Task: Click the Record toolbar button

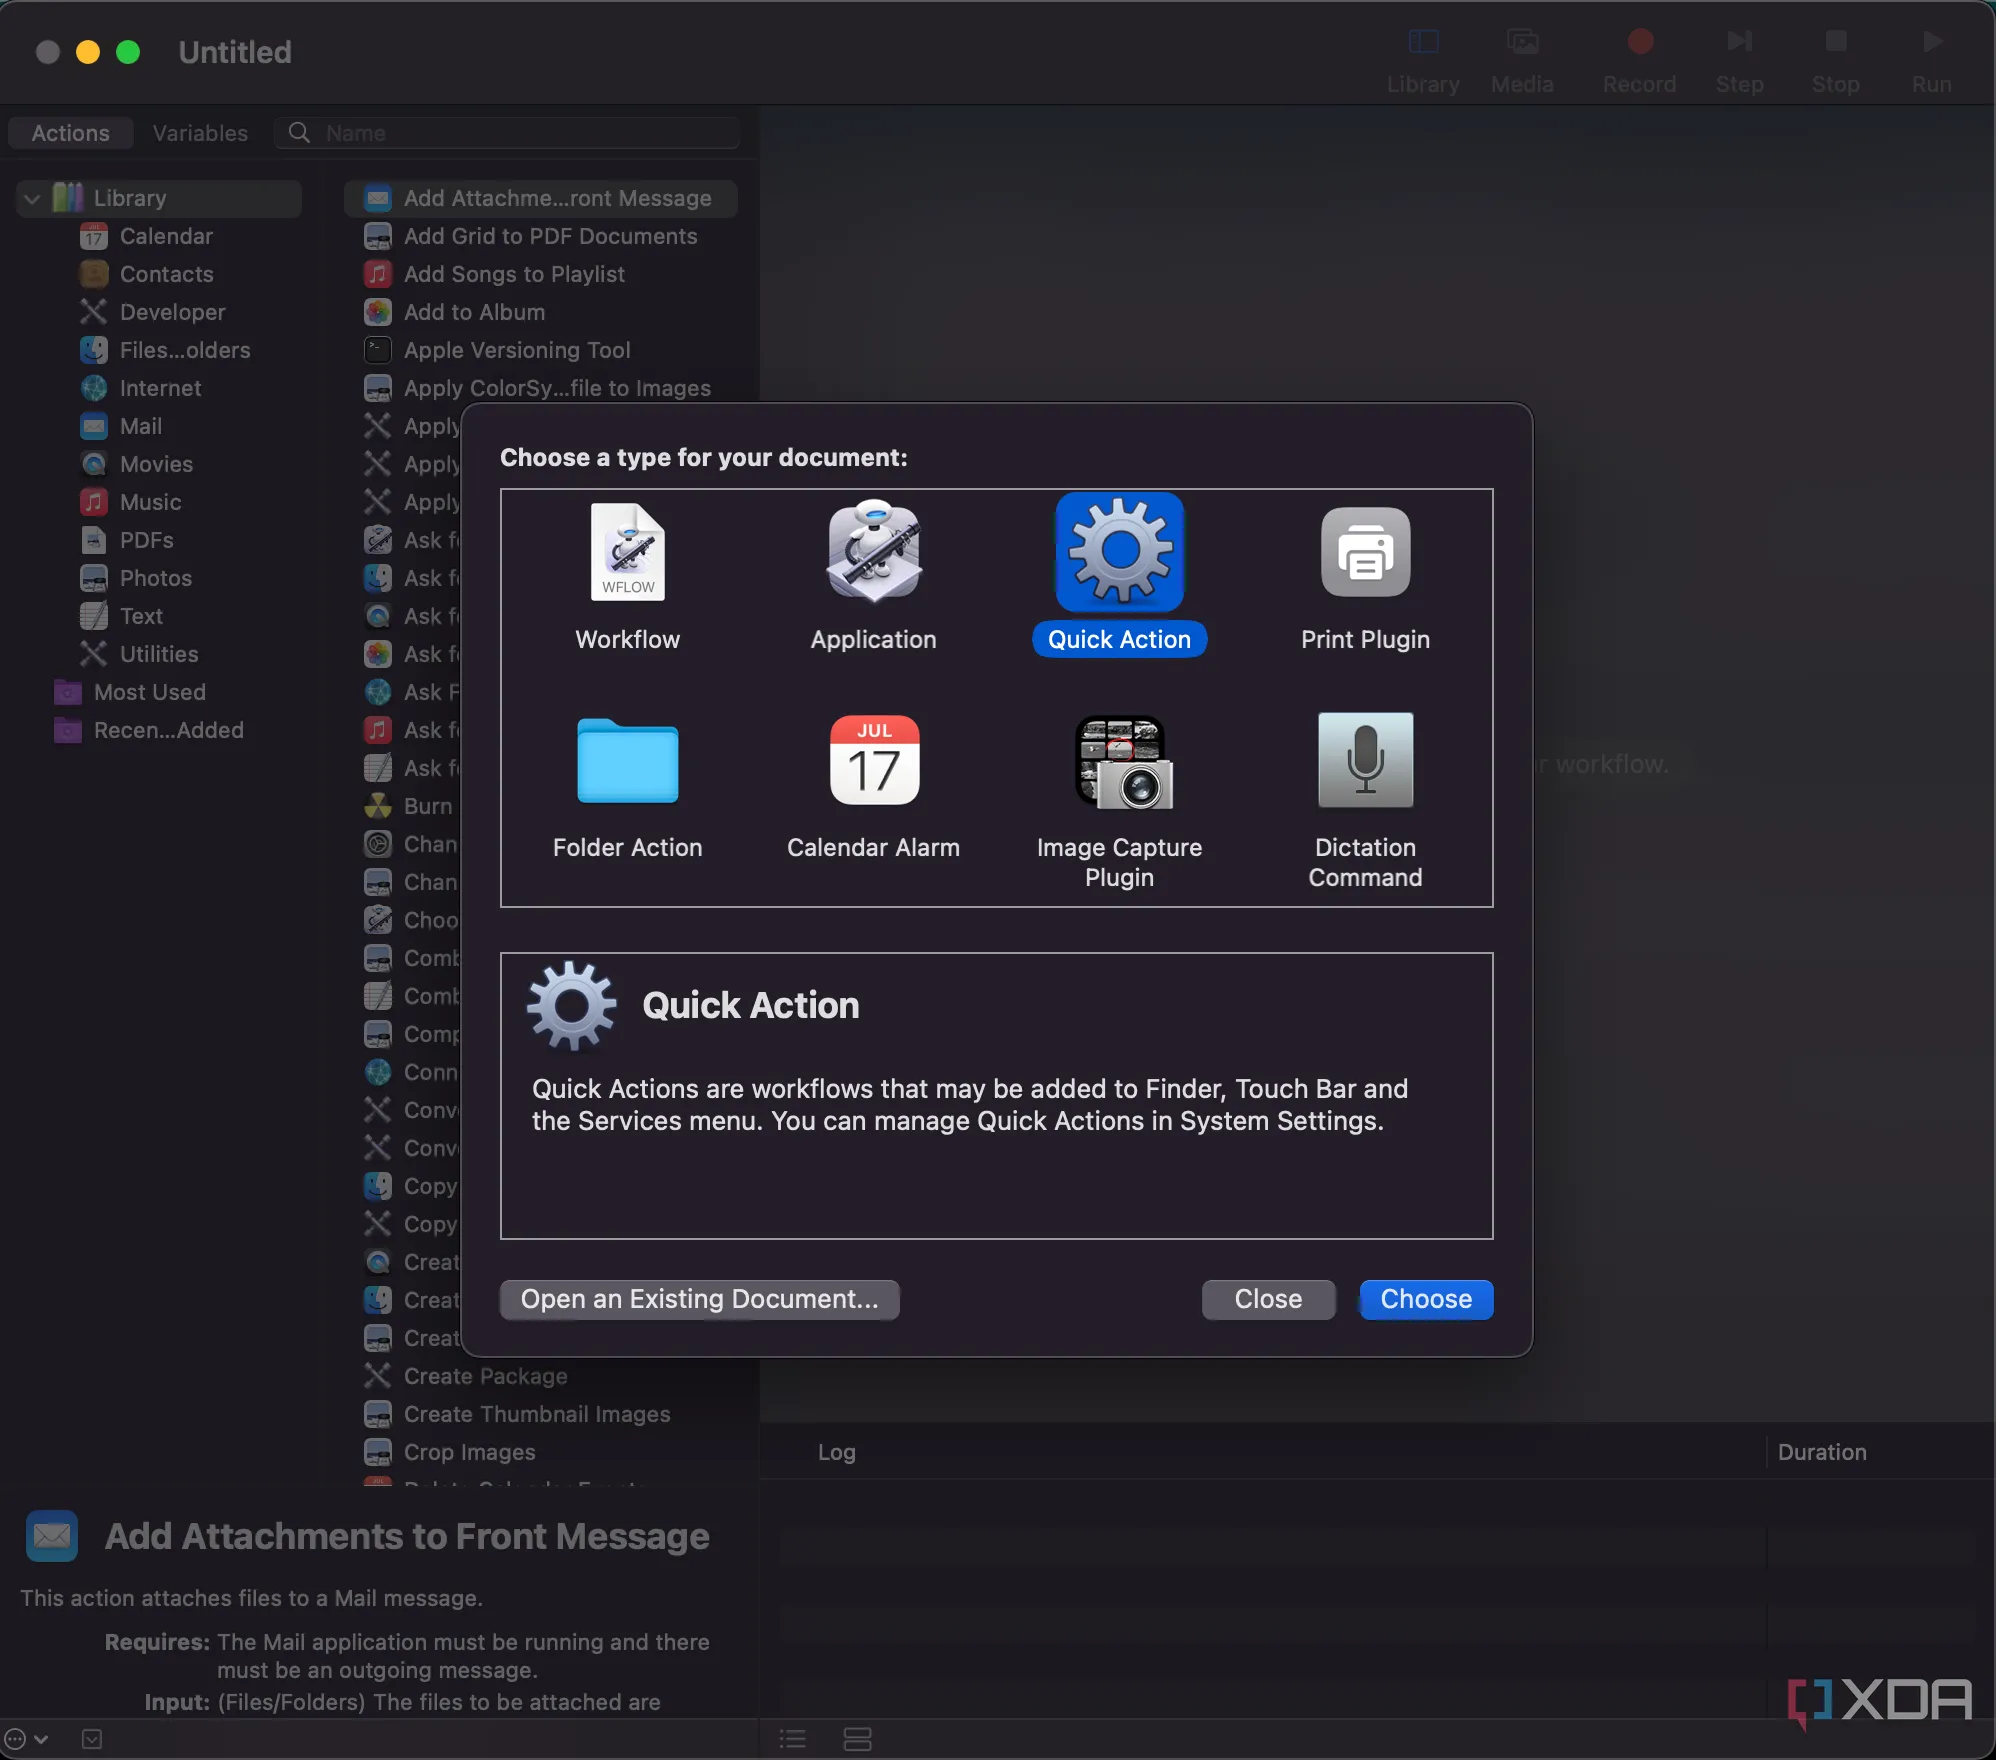Action: pyautogui.click(x=1639, y=60)
